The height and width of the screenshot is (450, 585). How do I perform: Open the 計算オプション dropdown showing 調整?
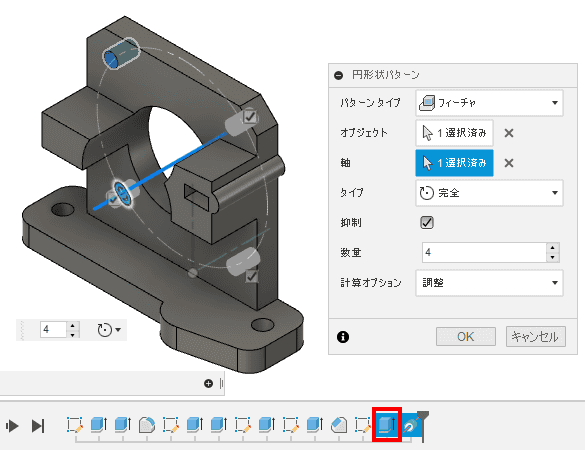489,283
